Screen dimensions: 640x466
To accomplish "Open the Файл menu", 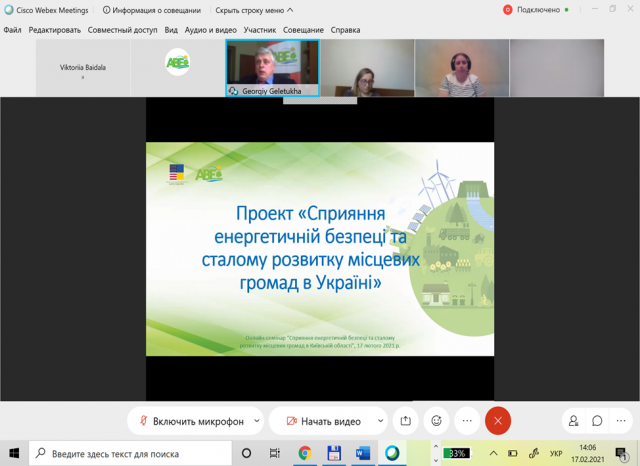I will (x=12, y=30).
